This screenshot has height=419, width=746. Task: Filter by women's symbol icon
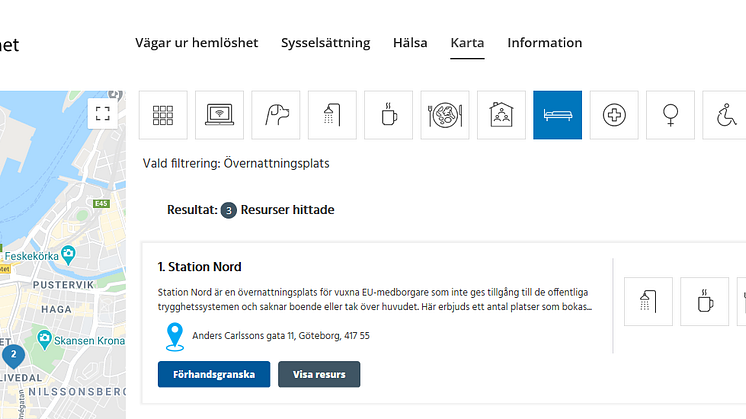pyautogui.click(x=670, y=115)
